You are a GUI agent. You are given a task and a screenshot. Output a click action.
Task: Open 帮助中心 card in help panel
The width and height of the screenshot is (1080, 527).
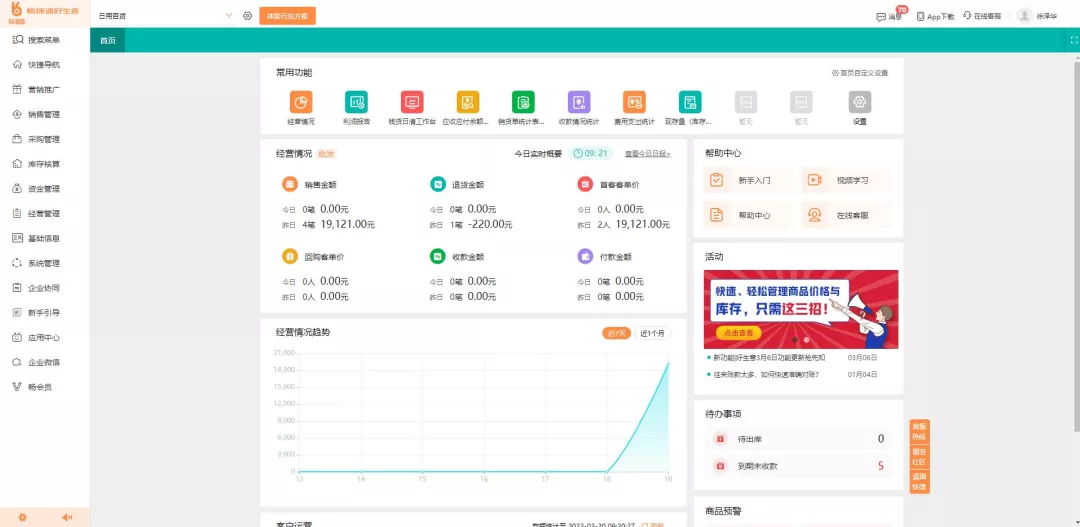point(749,216)
